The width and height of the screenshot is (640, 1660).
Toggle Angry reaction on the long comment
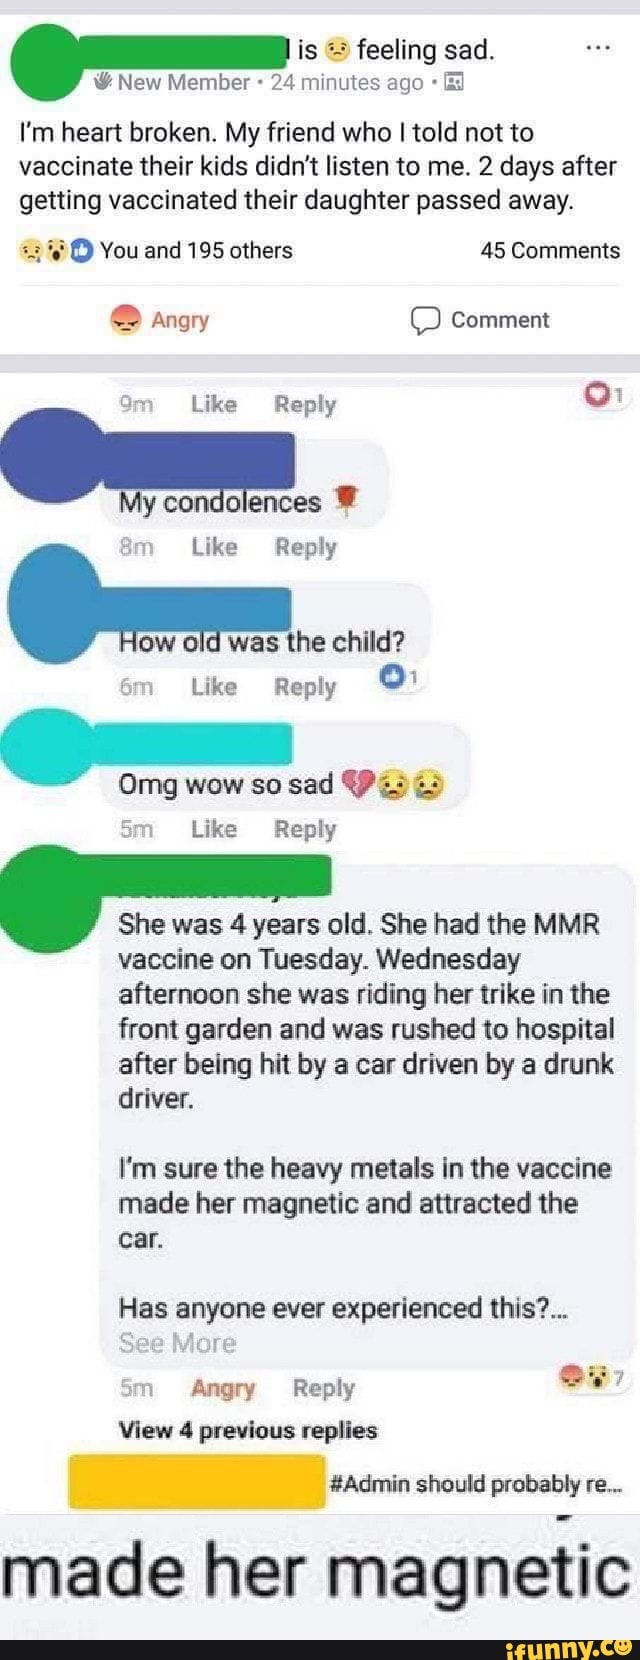(223, 1388)
